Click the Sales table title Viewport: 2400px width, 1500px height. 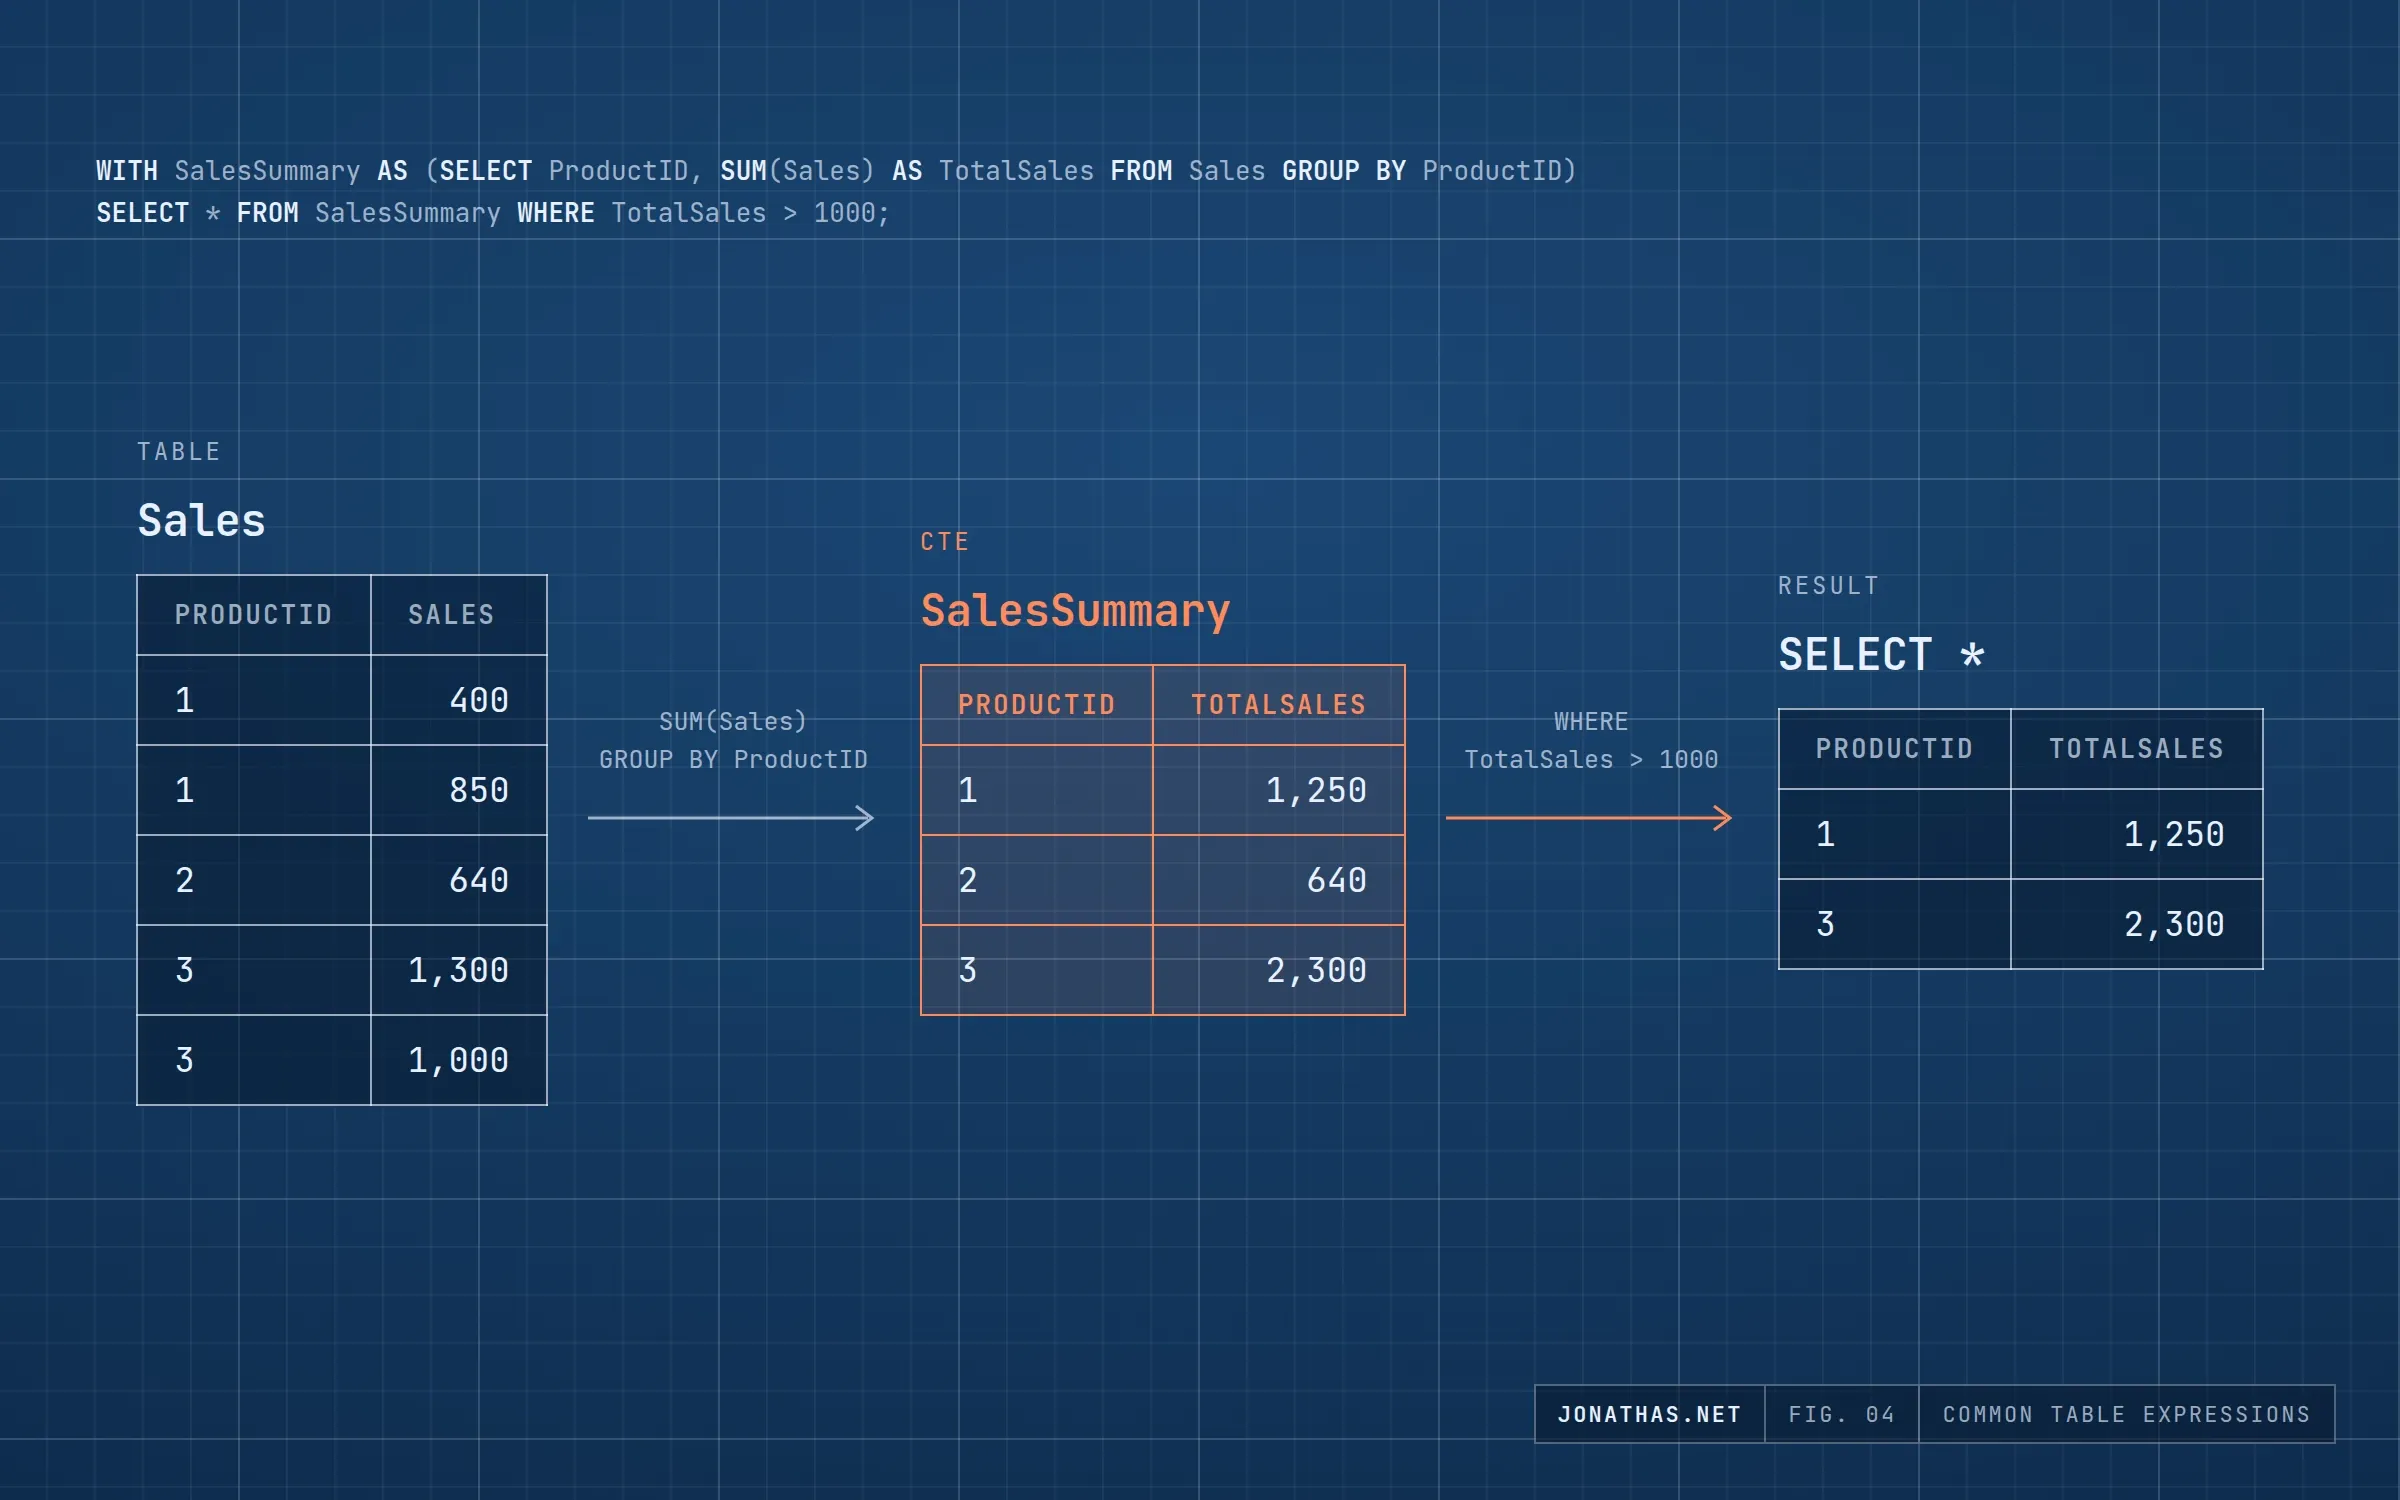pyautogui.click(x=201, y=520)
